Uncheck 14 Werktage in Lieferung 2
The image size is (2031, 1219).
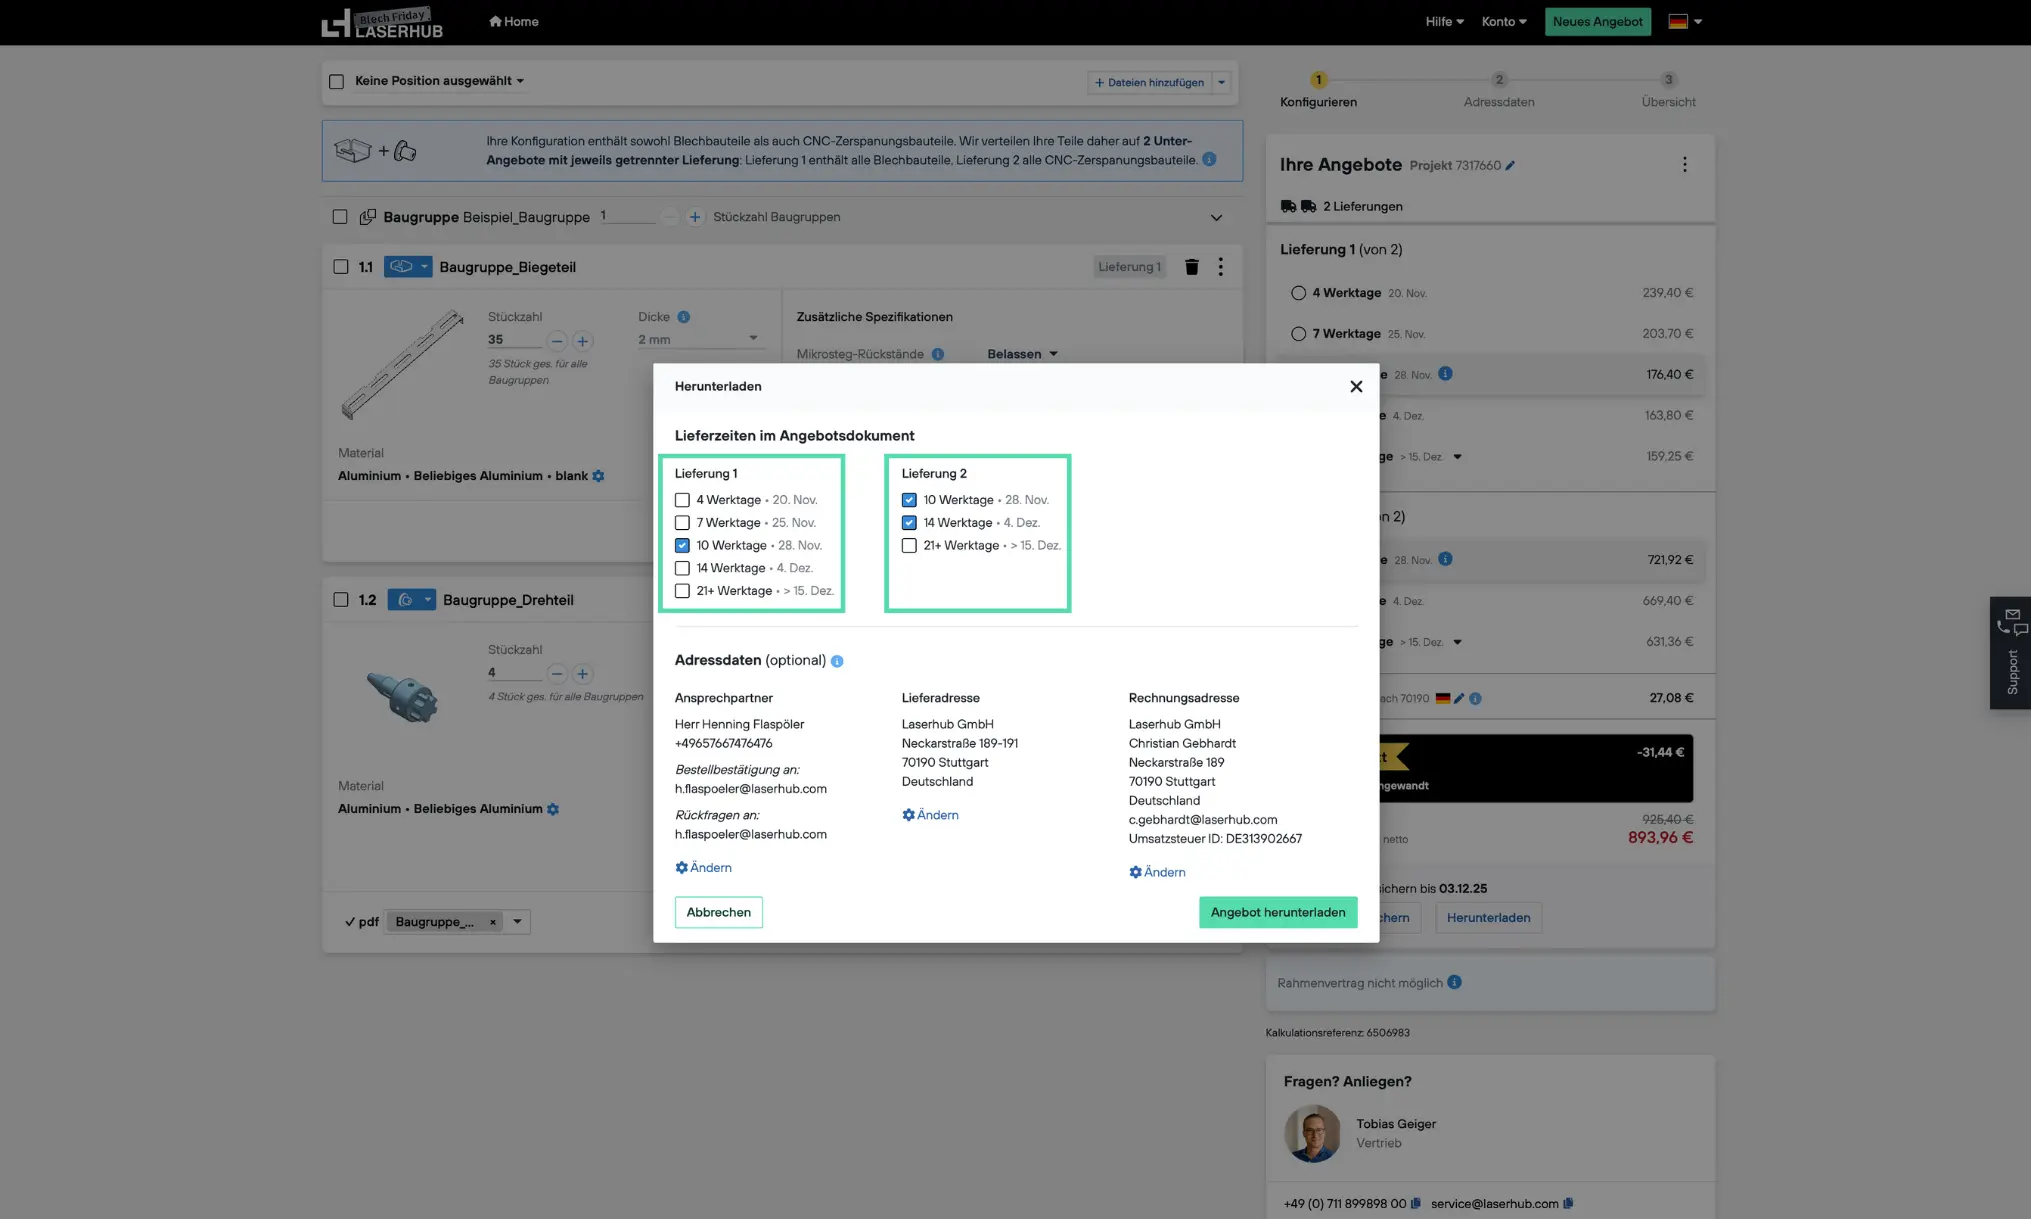click(x=909, y=523)
